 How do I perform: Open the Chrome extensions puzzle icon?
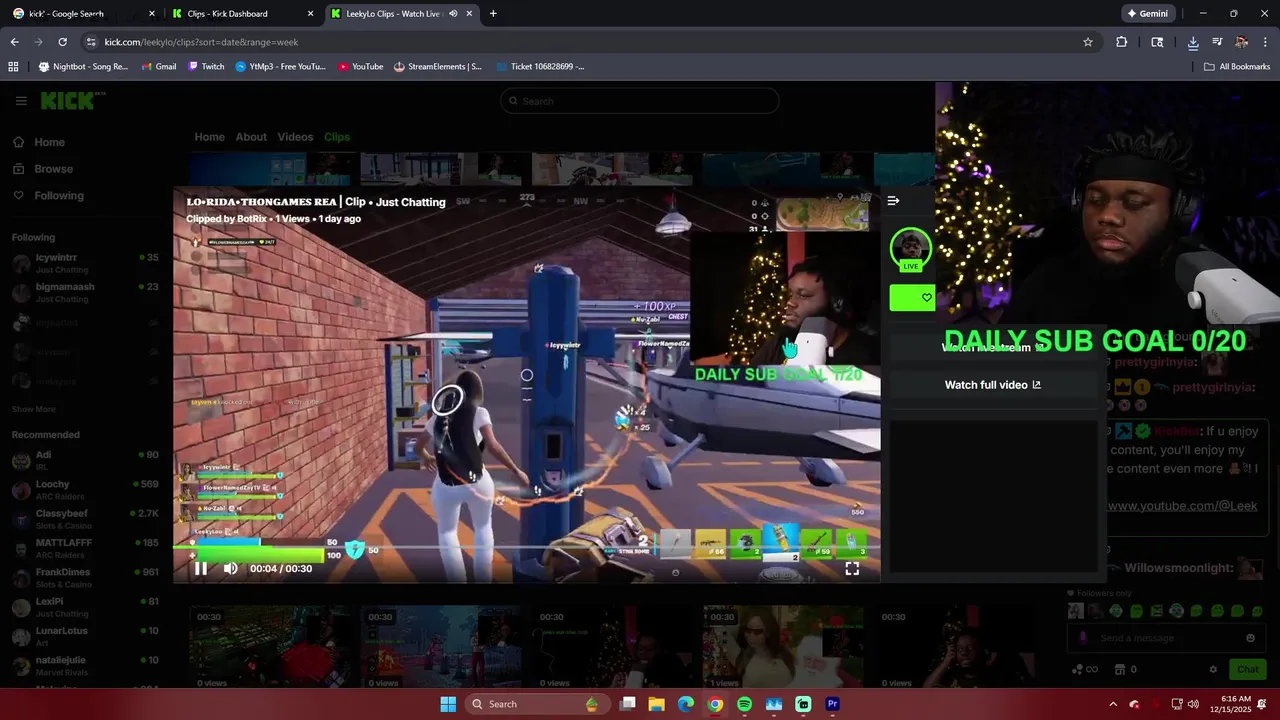pyautogui.click(x=1121, y=42)
